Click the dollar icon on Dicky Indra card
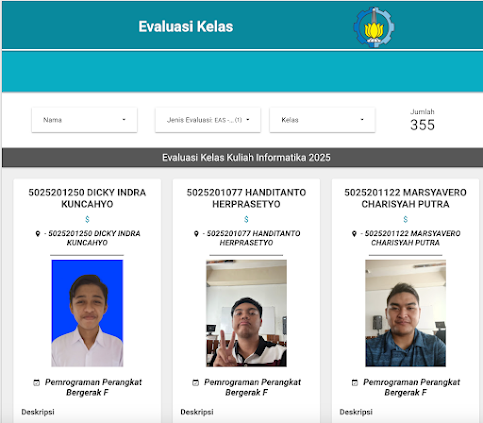Image resolution: width=483 pixels, height=423 pixels. click(87, 219)
